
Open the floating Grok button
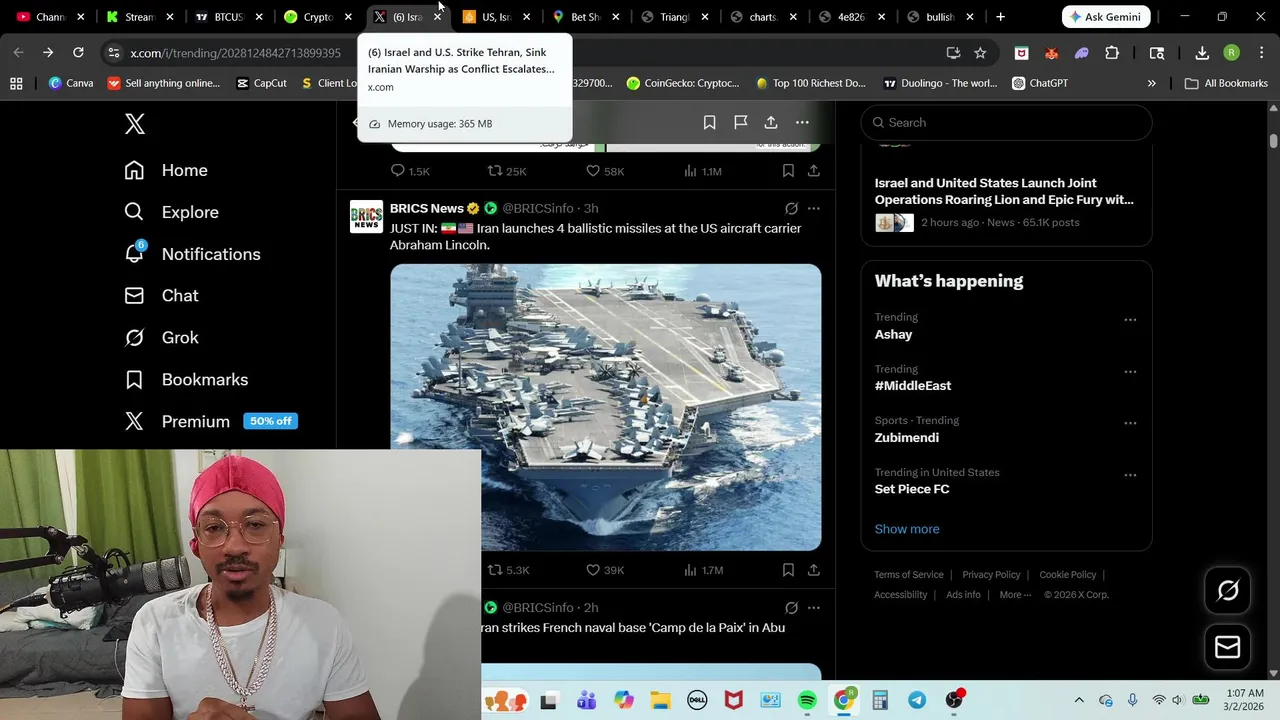[x=1228, y=591]
